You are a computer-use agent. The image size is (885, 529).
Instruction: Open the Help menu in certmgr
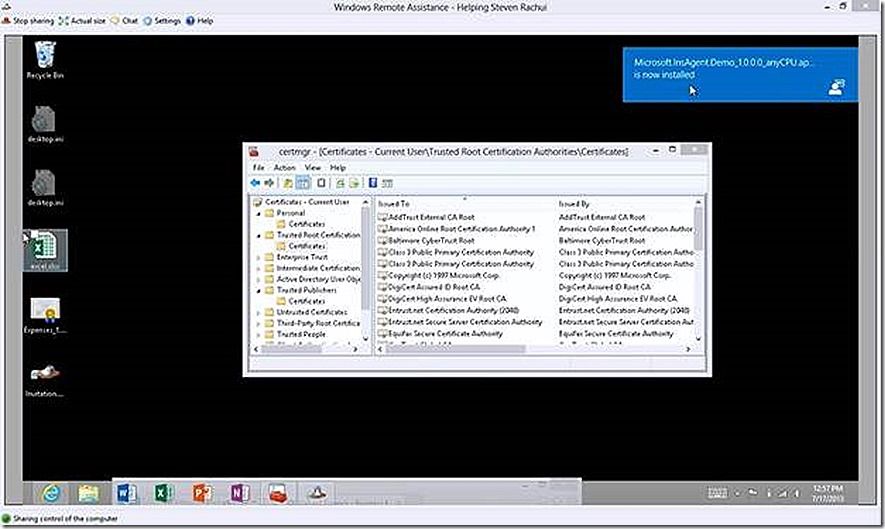[x=338, y=168]
